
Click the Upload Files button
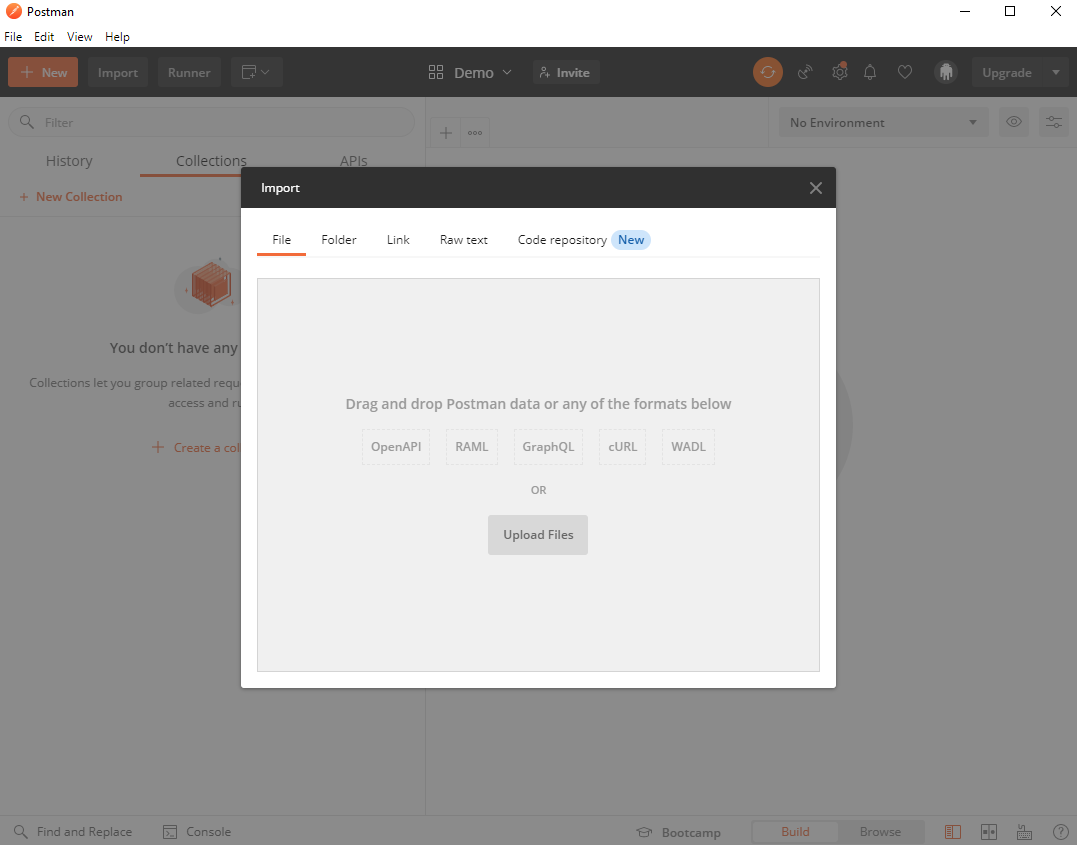coord(538,534)
